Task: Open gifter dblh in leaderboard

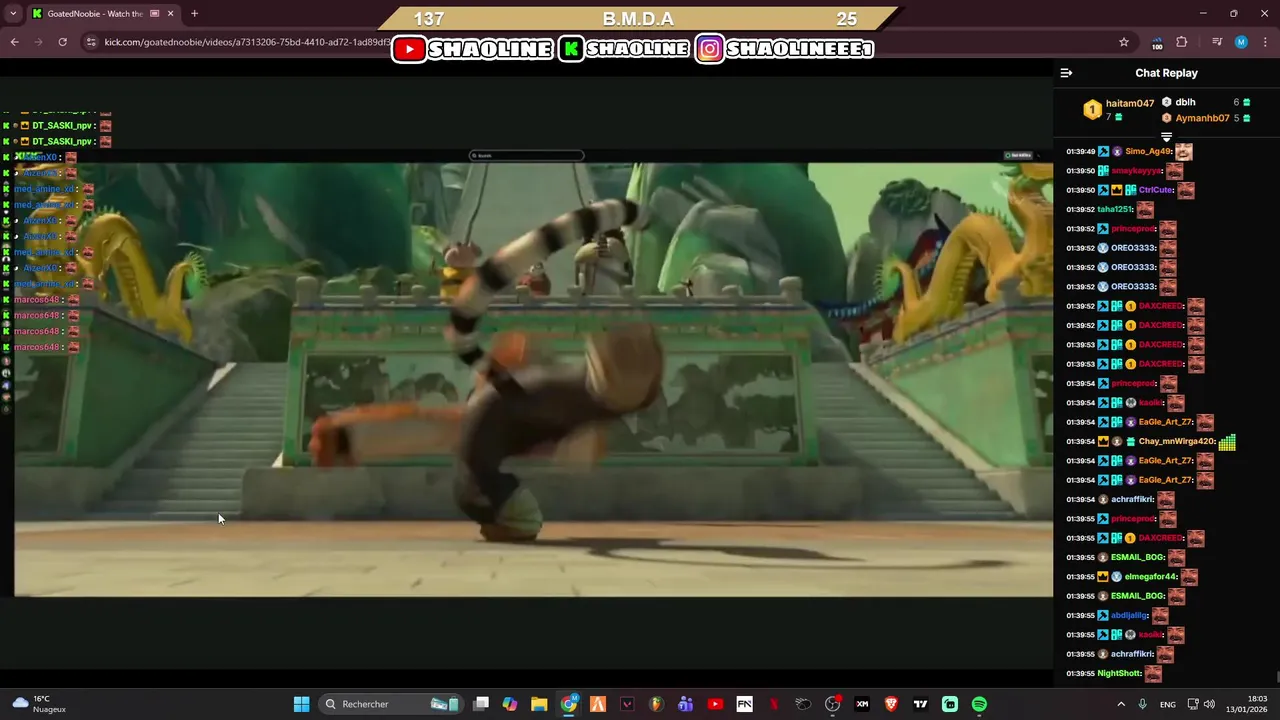Action: [x=1185, y=102]
